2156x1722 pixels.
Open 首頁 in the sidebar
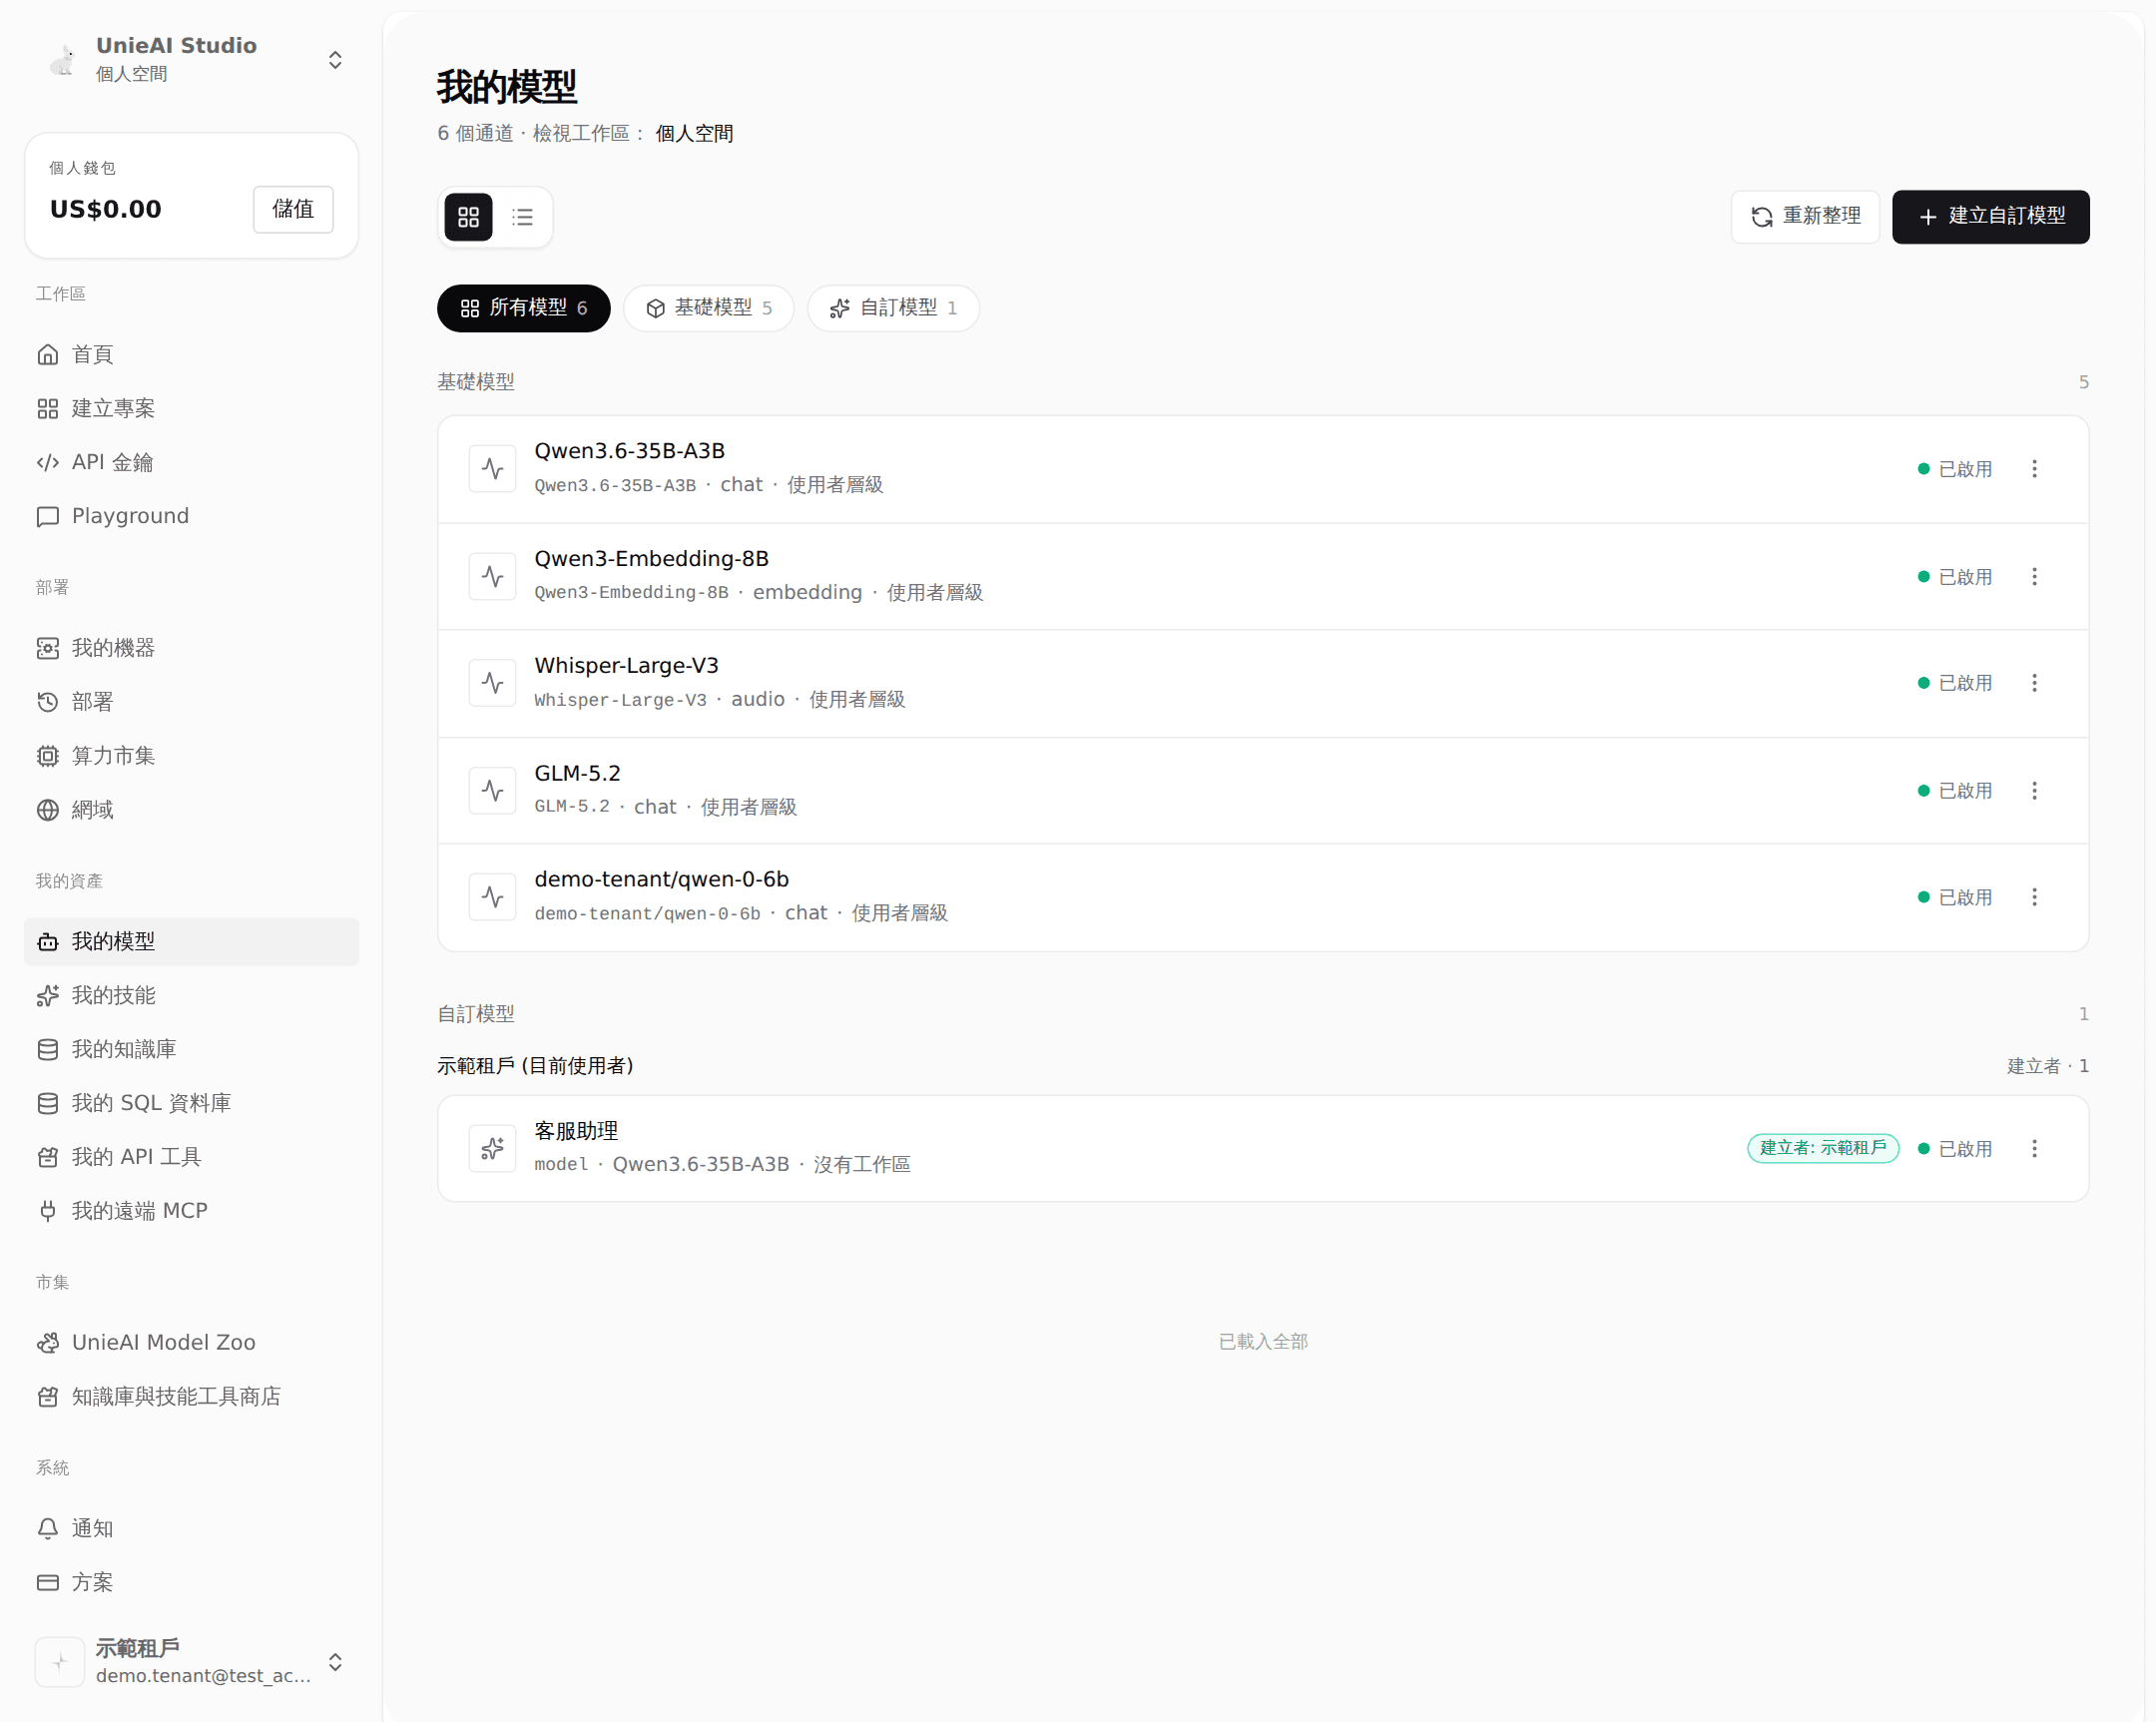(191, 354)
